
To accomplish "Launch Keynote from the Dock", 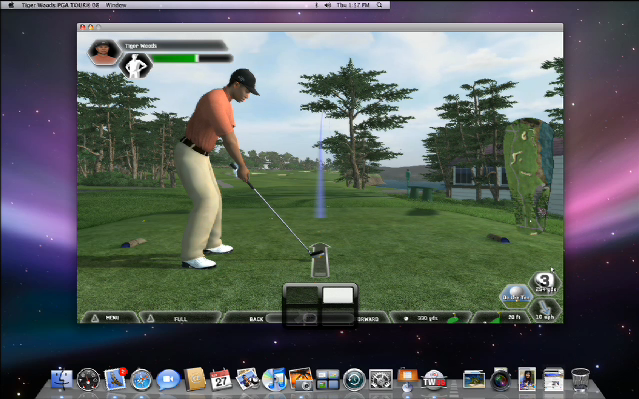I will tap(408, 379).
